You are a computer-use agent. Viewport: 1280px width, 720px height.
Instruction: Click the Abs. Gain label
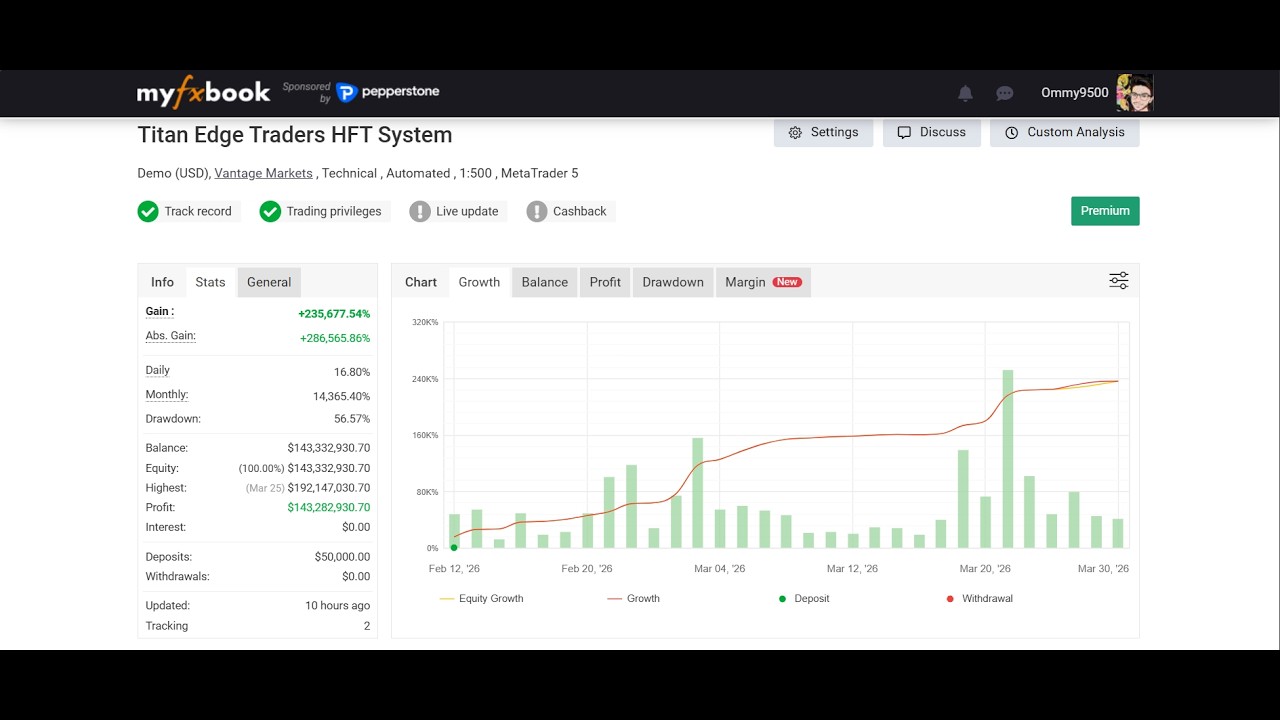pyautogui.click(x=171, y=336)
